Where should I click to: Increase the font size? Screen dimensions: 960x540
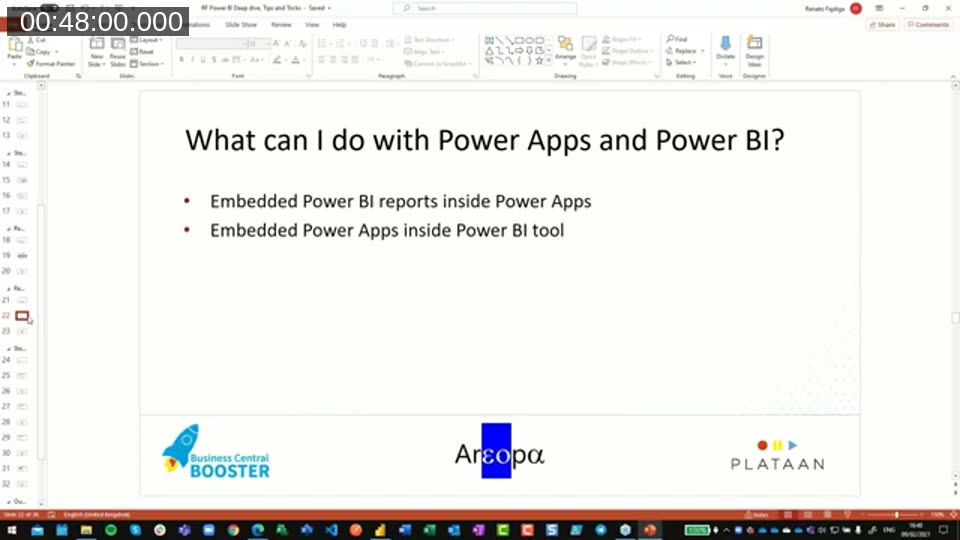[x=277, y=43]
